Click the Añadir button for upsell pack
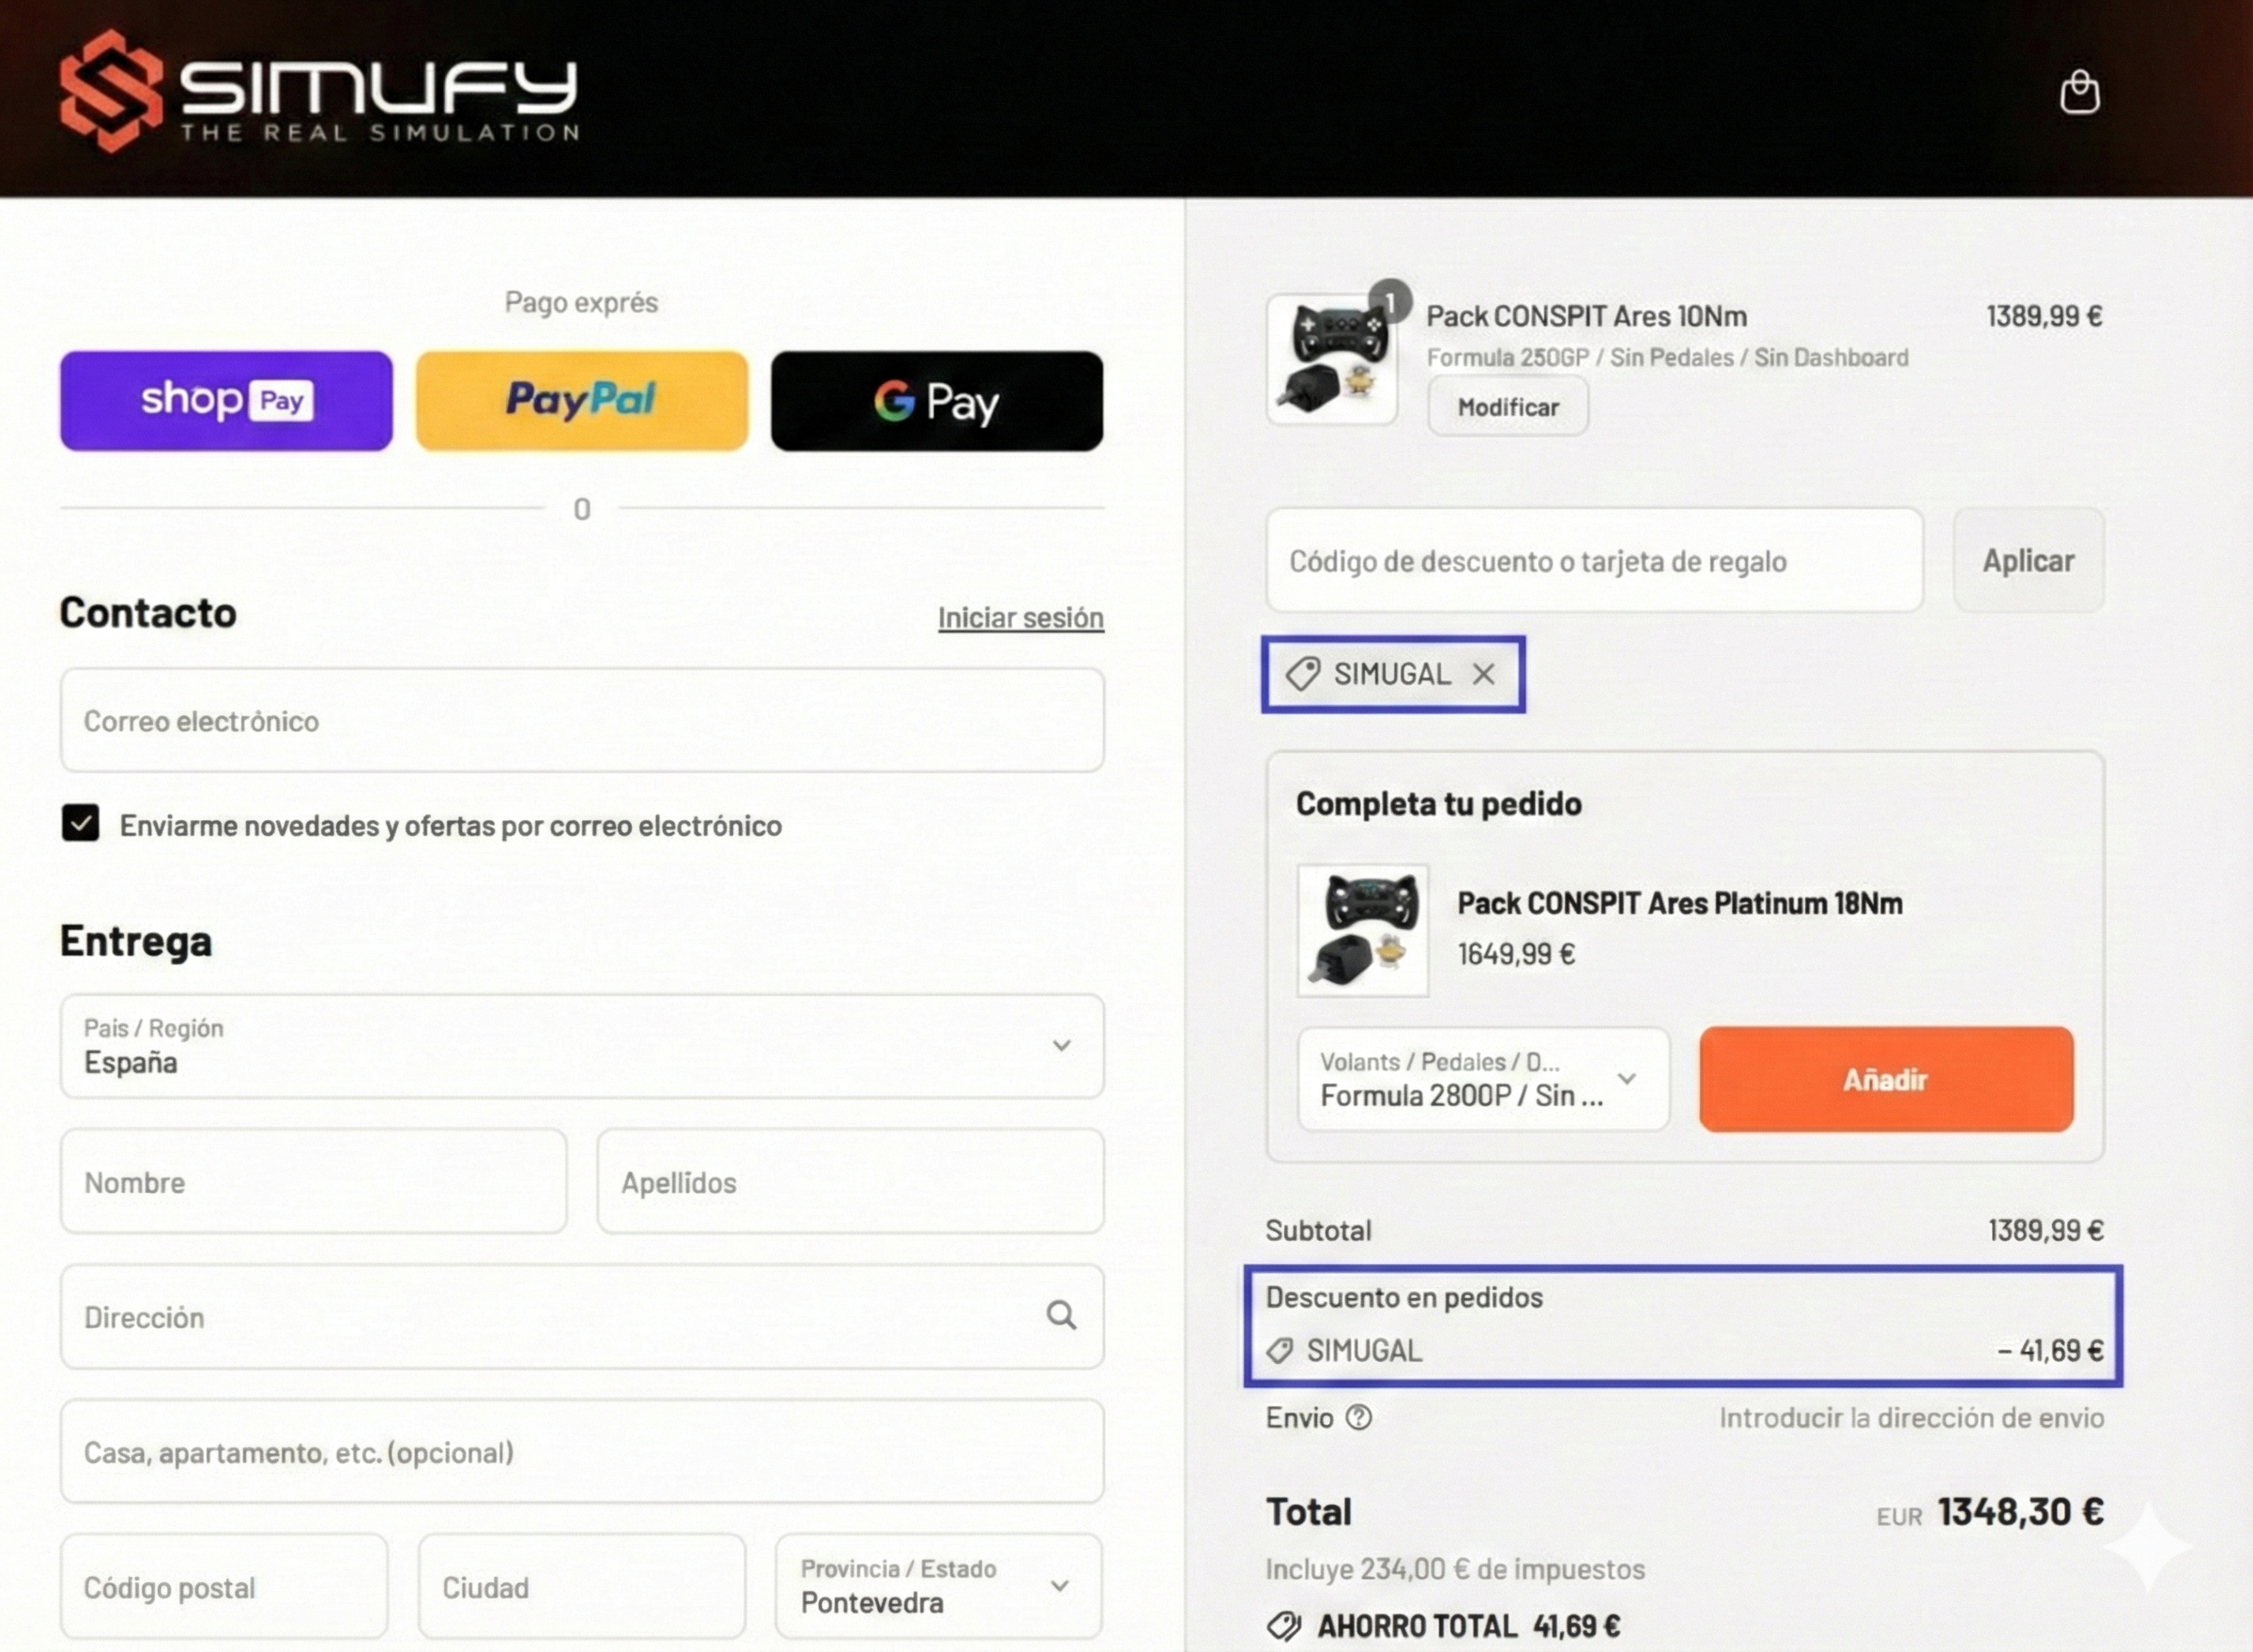Image resolution: width=2253 pixels, height=1652 pixels. point(1886,1079)
